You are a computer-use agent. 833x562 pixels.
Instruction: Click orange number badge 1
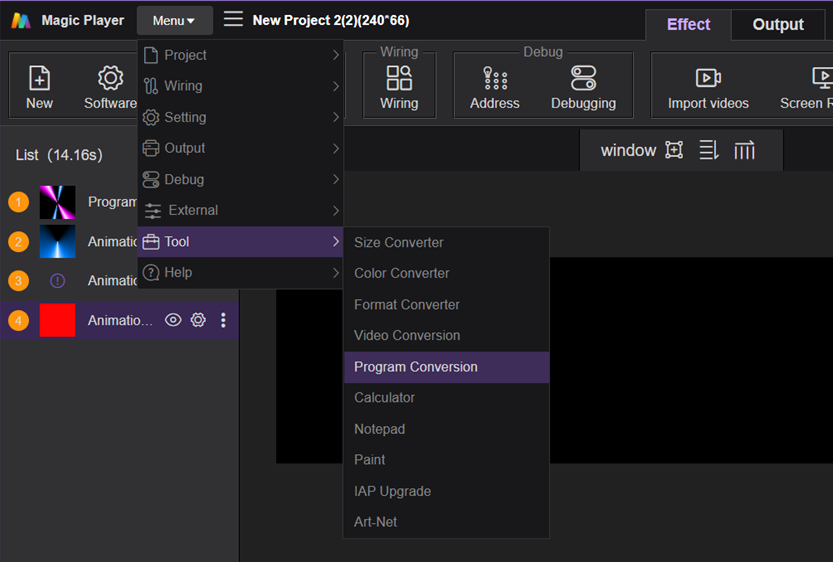pyautogui.click(x=19, y=202)
